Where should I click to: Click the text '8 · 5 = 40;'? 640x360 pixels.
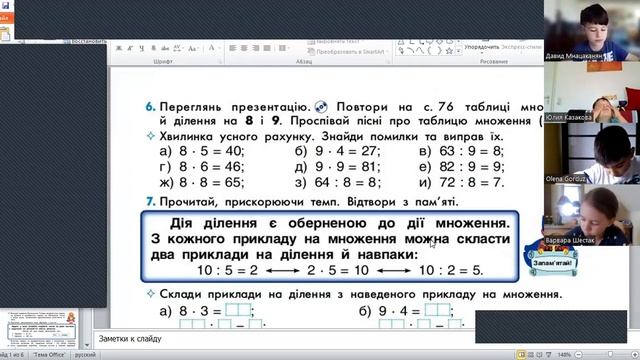click(212, 151)
